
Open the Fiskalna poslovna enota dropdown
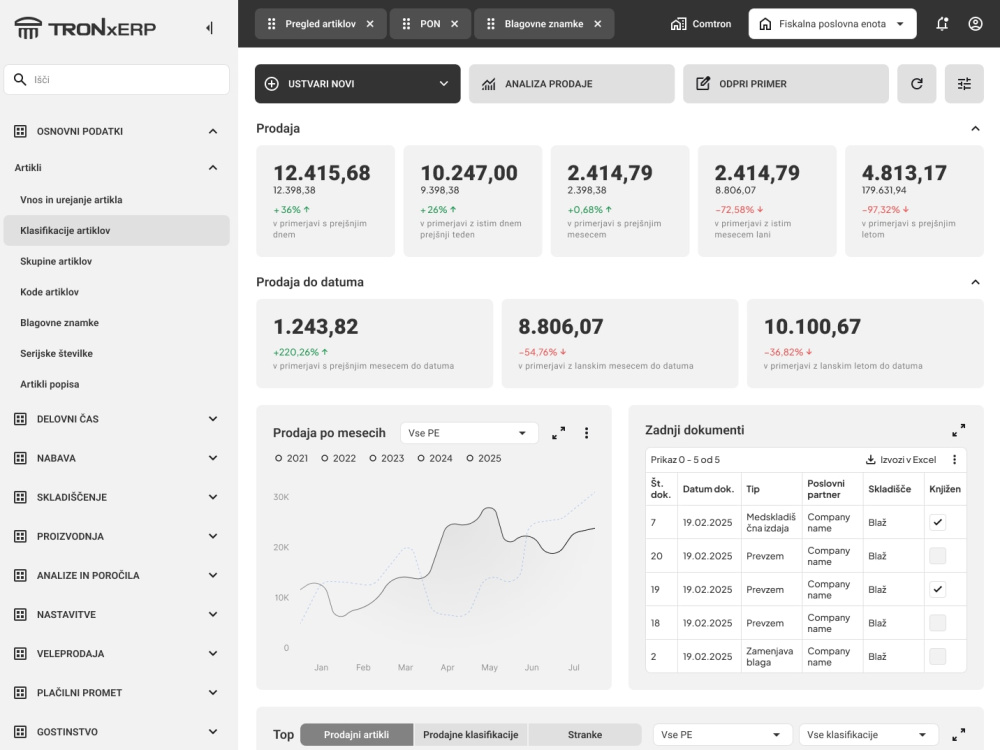[x=832, y=24]
